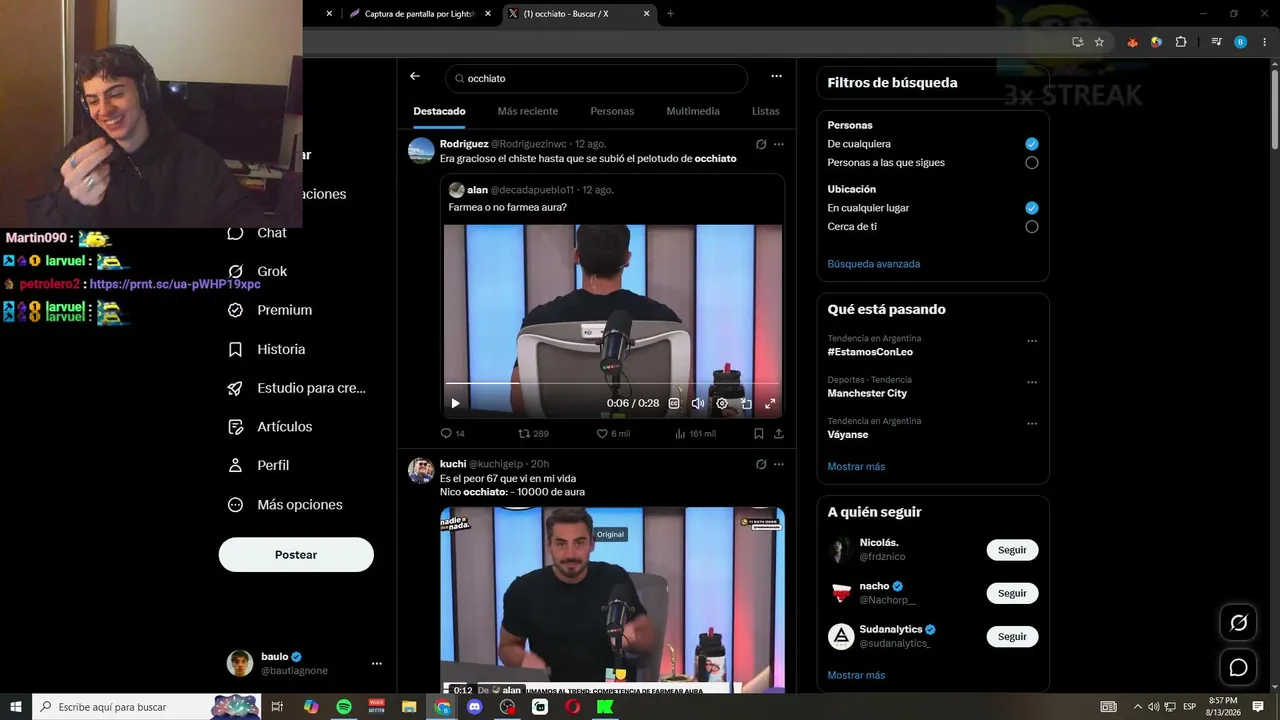Open more options for #EstamosConLeo trend
The height and width of the screenshot is (720, 1280).
click(x=1032, y=341)
